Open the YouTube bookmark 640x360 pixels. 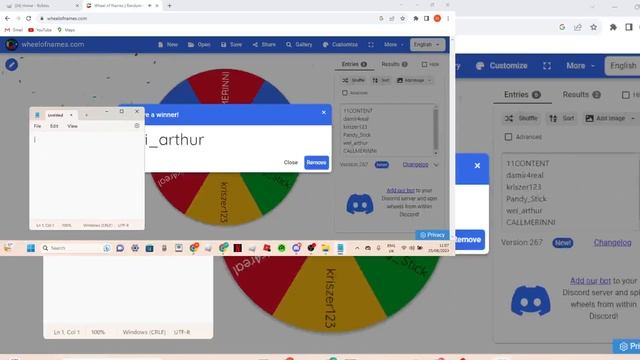pyautogui.click(x=40, y=30)
